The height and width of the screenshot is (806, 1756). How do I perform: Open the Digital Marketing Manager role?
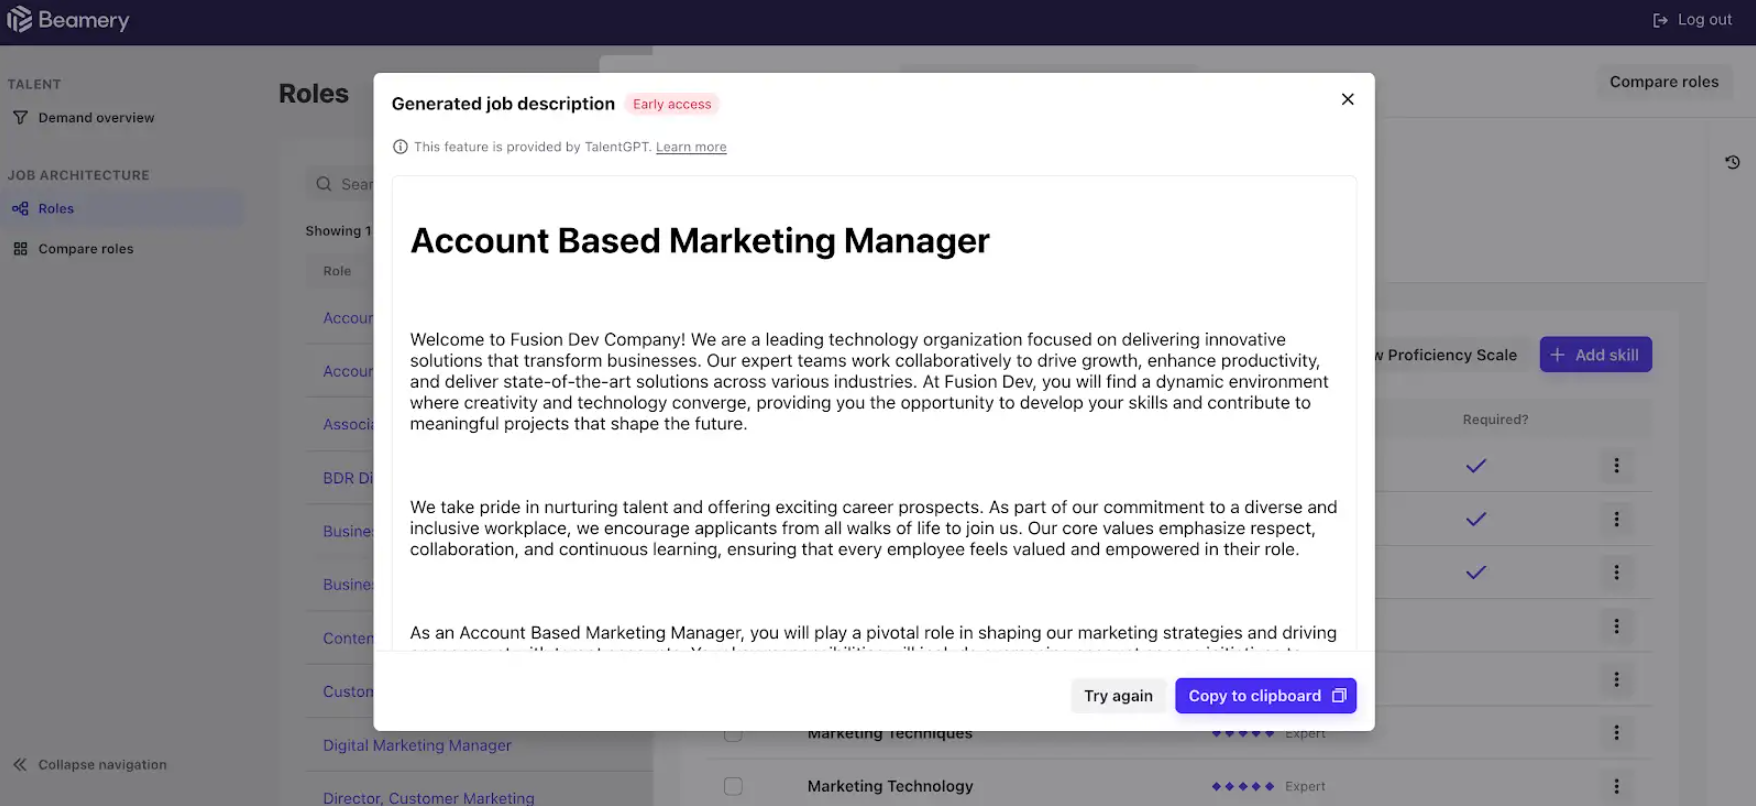pos(417,746)
